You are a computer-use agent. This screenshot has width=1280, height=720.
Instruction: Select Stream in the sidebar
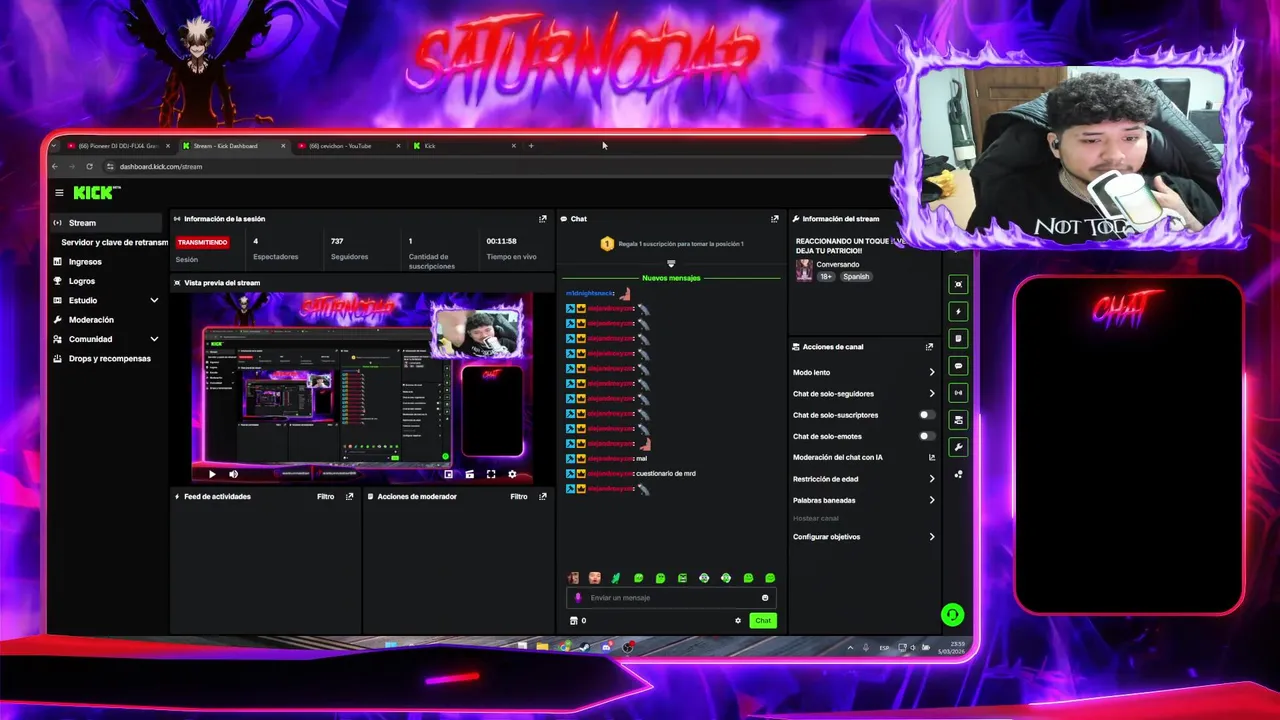[x=107, y=223]
